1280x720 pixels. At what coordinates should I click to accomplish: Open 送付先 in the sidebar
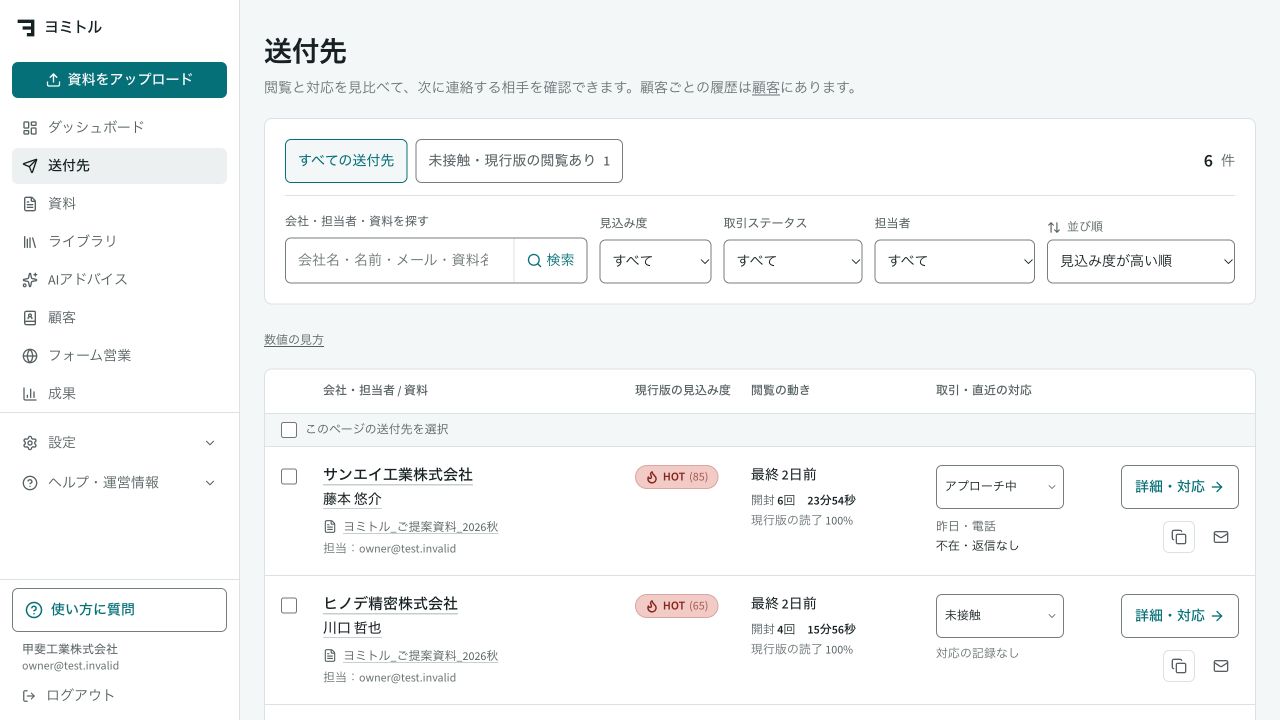pyautogui.click(x=120, y=166)
